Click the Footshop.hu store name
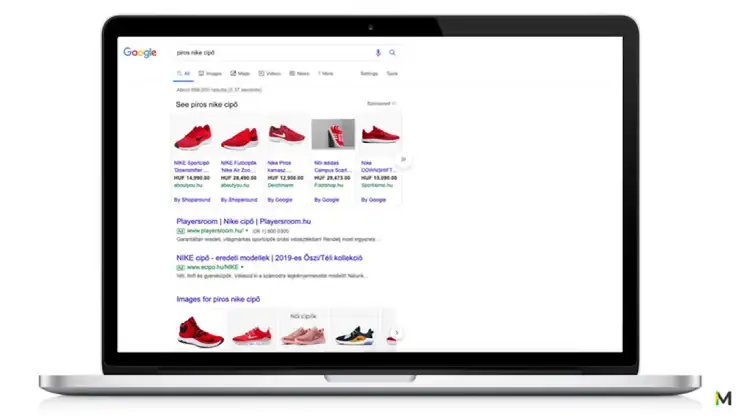The image size is (740, 416). (328, 186)
